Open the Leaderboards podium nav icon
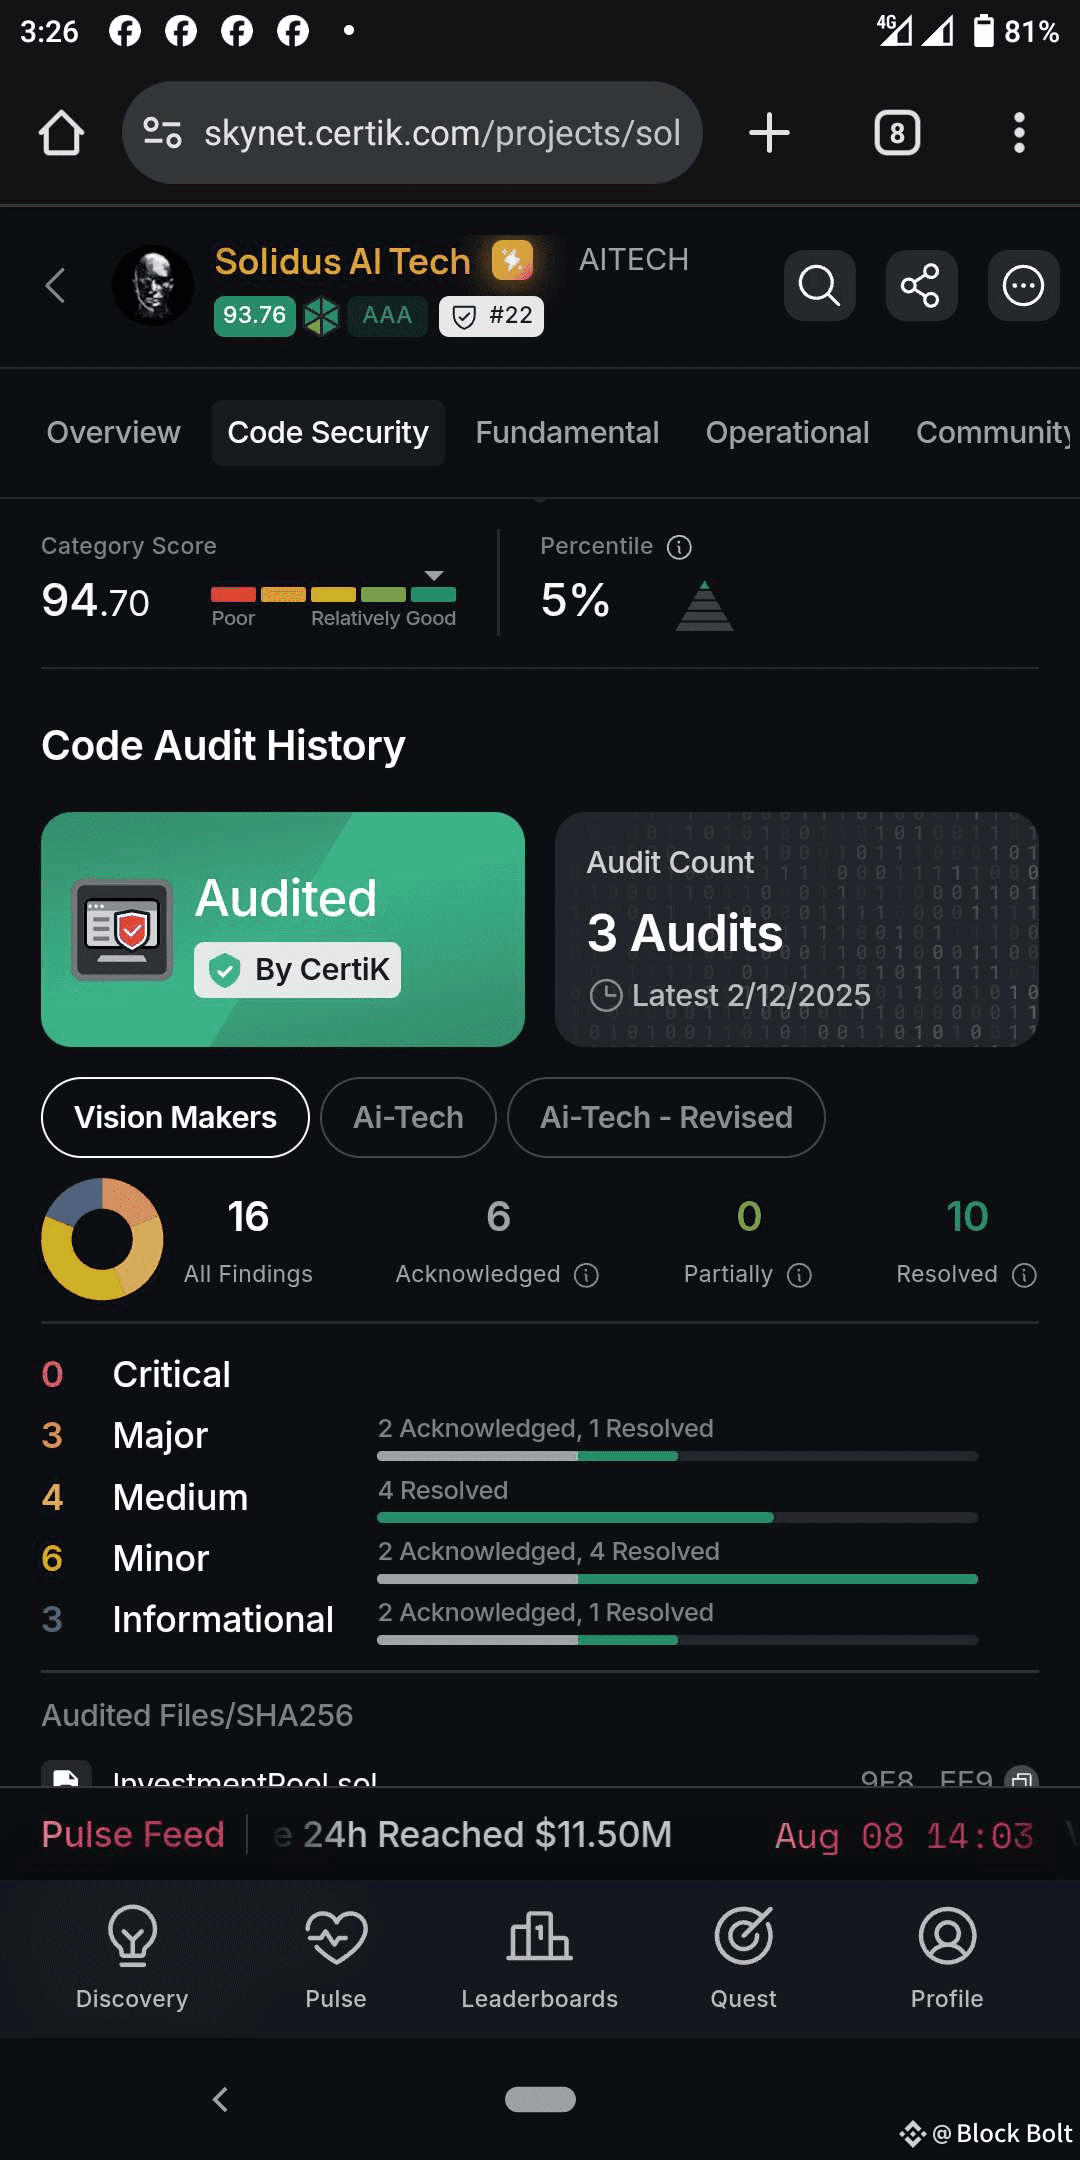Image resolution: width=1080 pixels, height=2160 pixels. point(540,1936)
